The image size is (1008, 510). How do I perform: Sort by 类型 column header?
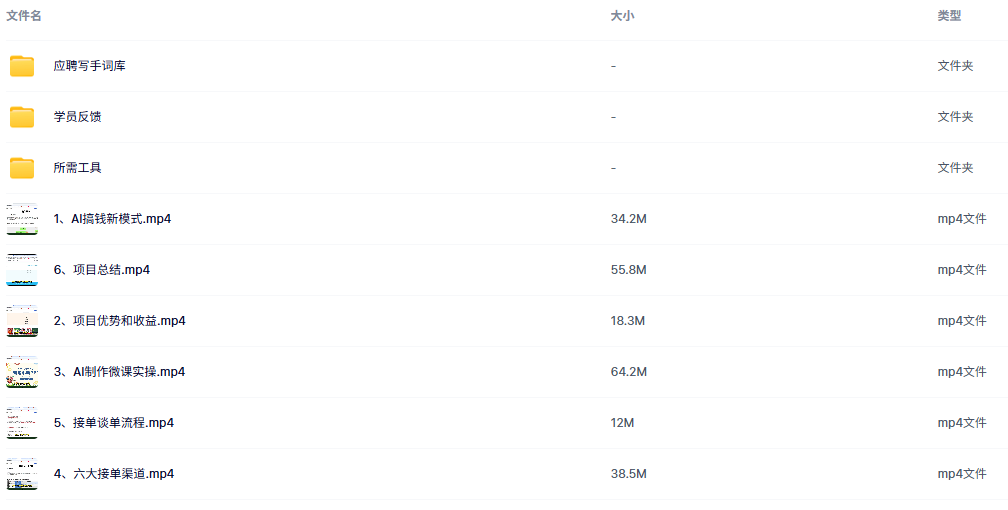click(949, 16)
